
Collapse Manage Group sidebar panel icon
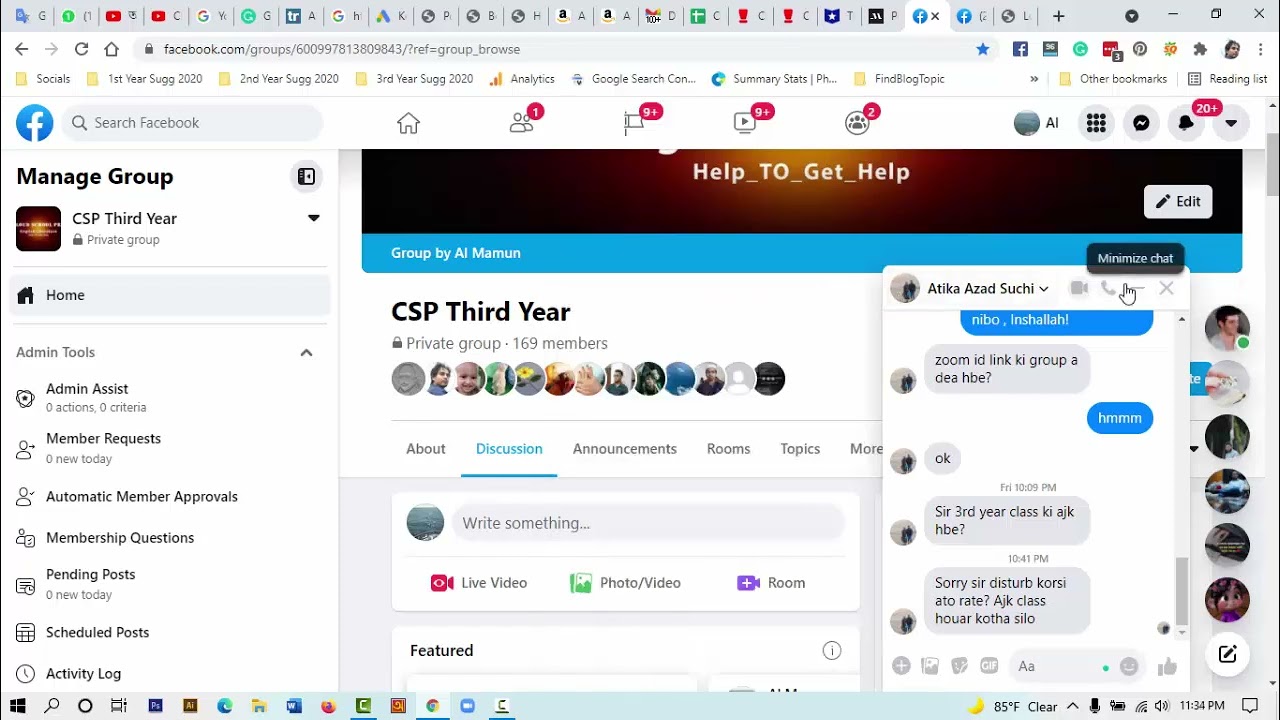pos(306,177)
